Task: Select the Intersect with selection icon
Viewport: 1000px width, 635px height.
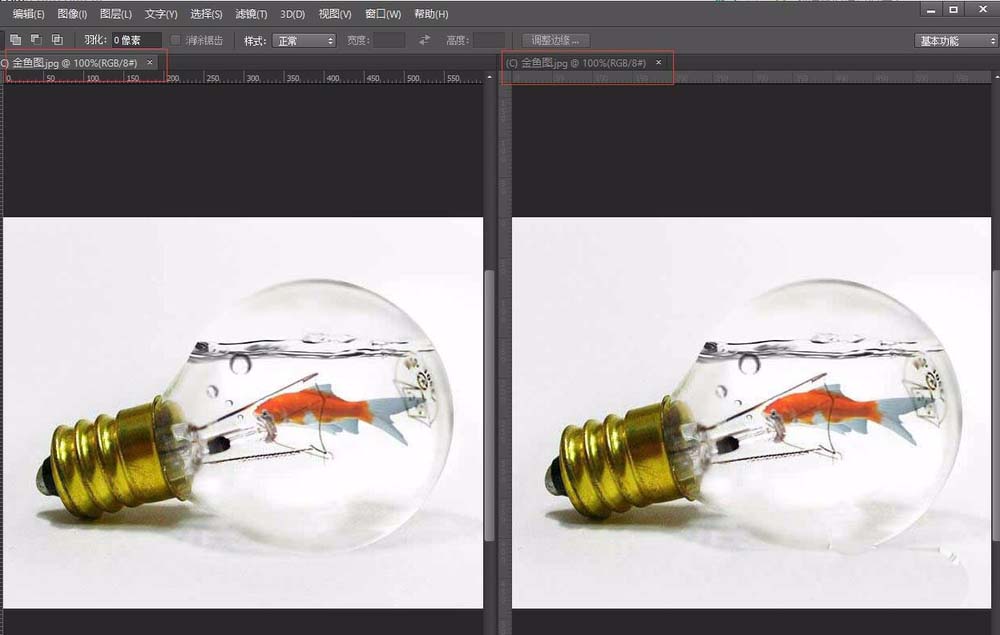Action: point(57,40)
